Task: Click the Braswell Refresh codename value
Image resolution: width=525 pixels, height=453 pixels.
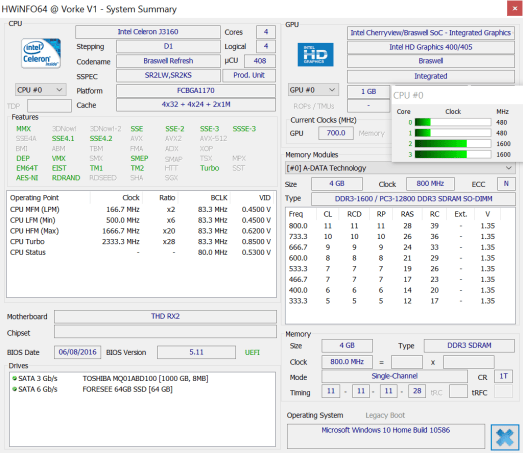Action: pos(168,61)
